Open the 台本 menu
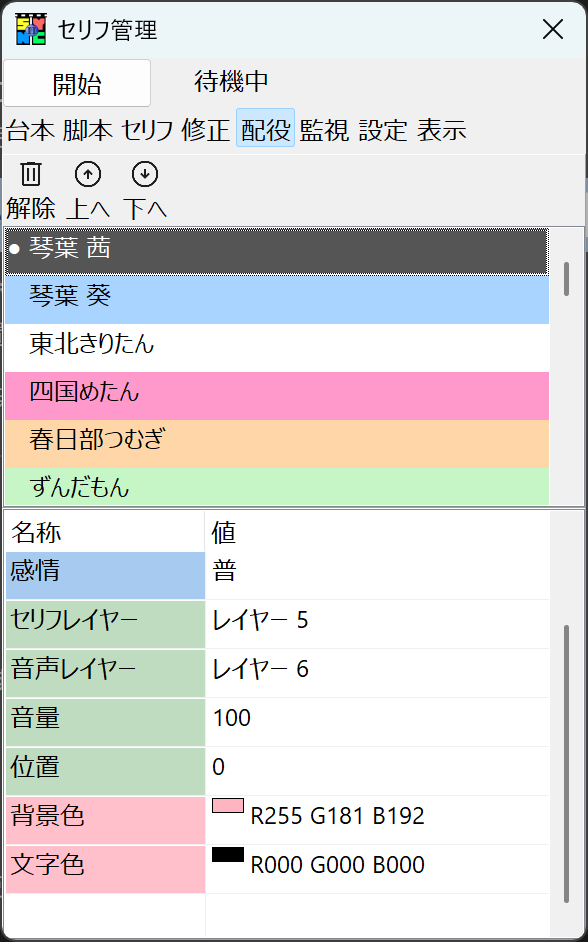 coord(30,130)
